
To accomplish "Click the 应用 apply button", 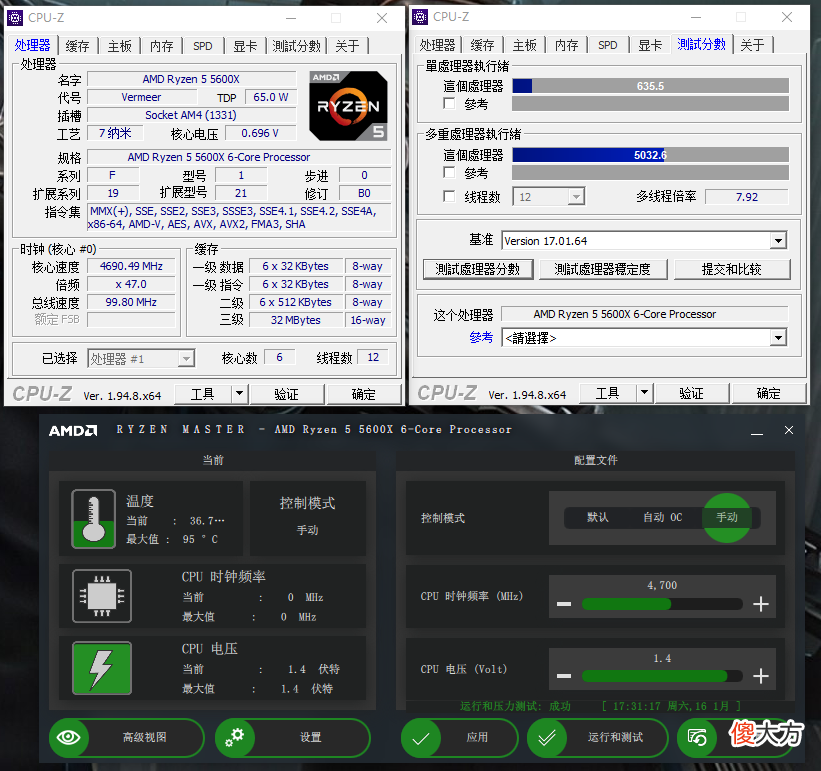I will click(460, 738).
